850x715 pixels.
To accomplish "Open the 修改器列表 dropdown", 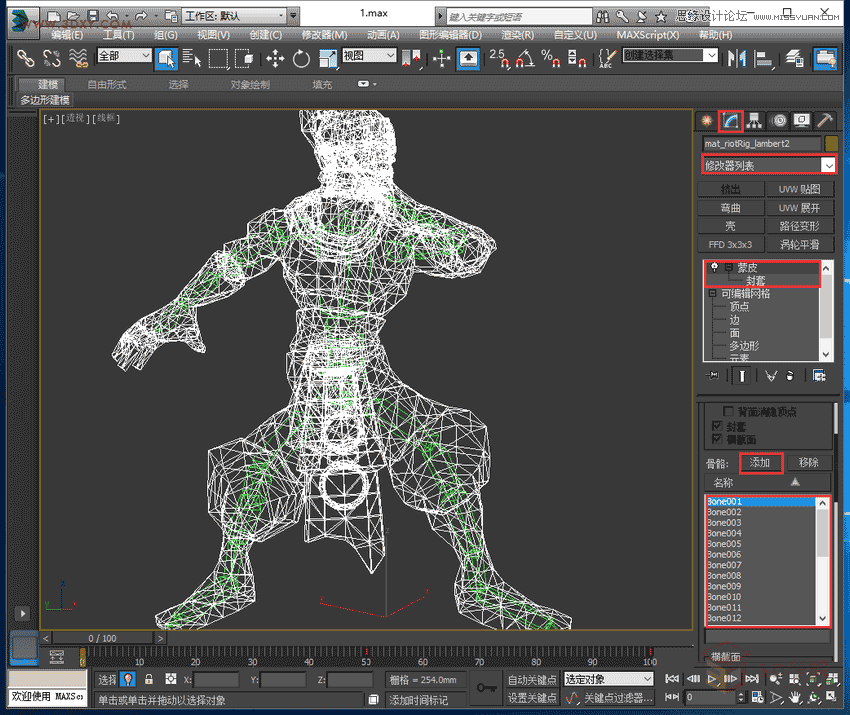I will tap(768, 165).
